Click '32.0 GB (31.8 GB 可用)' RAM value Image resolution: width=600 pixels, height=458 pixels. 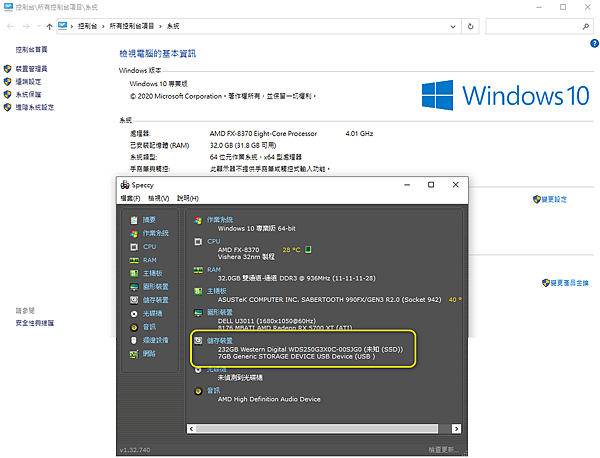pos(243,145)
